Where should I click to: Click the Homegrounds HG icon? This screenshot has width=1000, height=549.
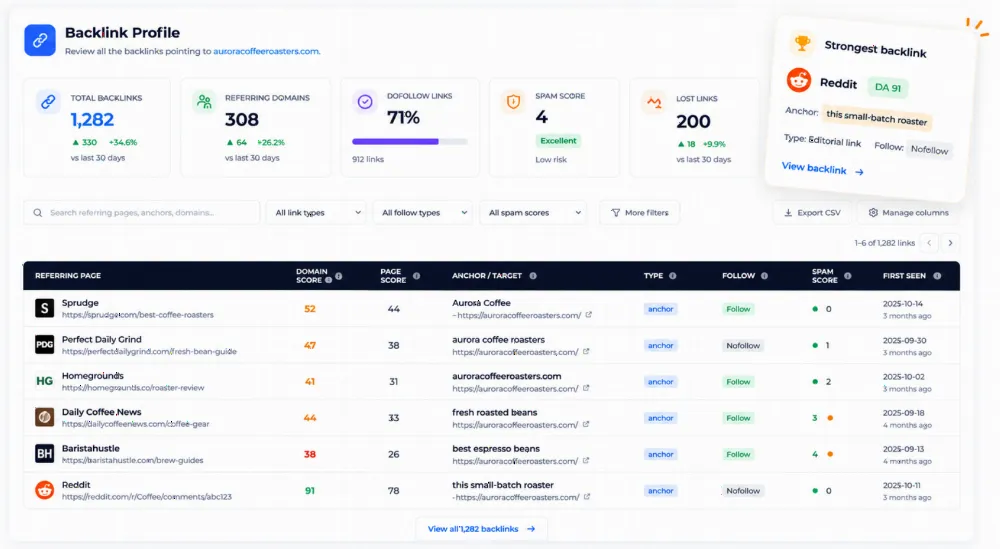click(44, 381)
